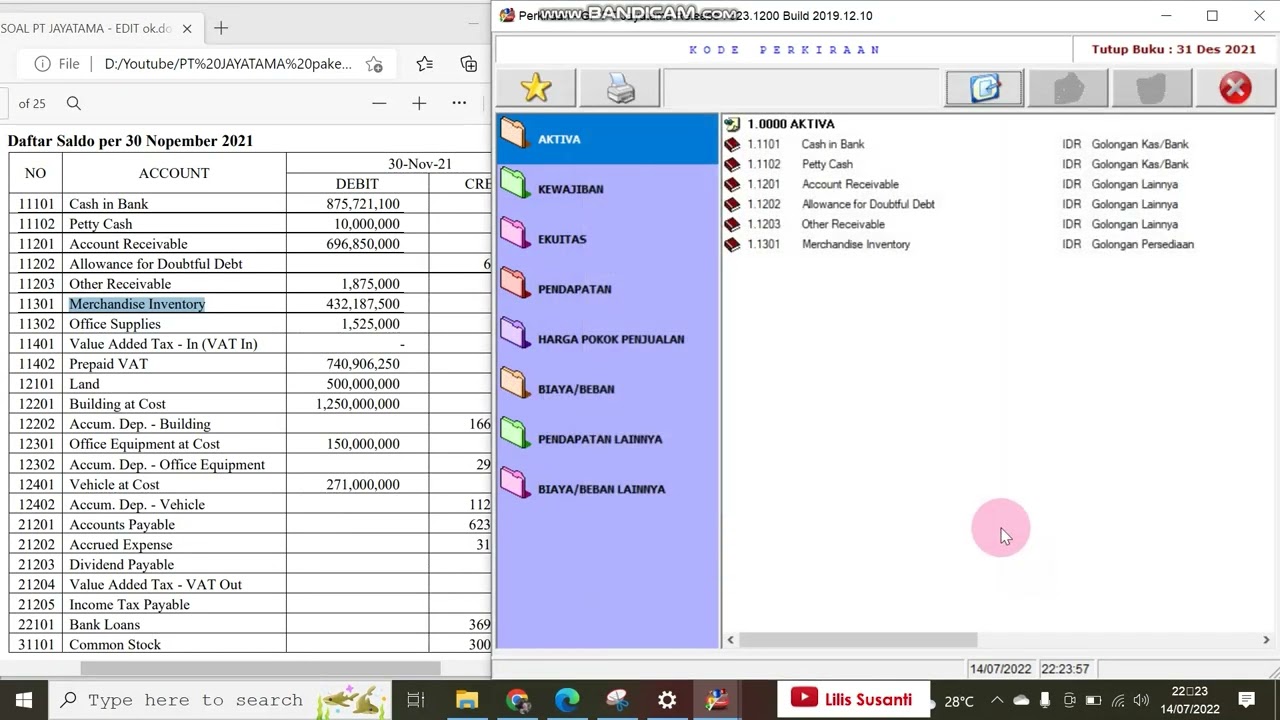Image resolution: width=1280 pixels, height=720 pixels.
Task: Open browser collections icon
Action: [x=468, y=64]
